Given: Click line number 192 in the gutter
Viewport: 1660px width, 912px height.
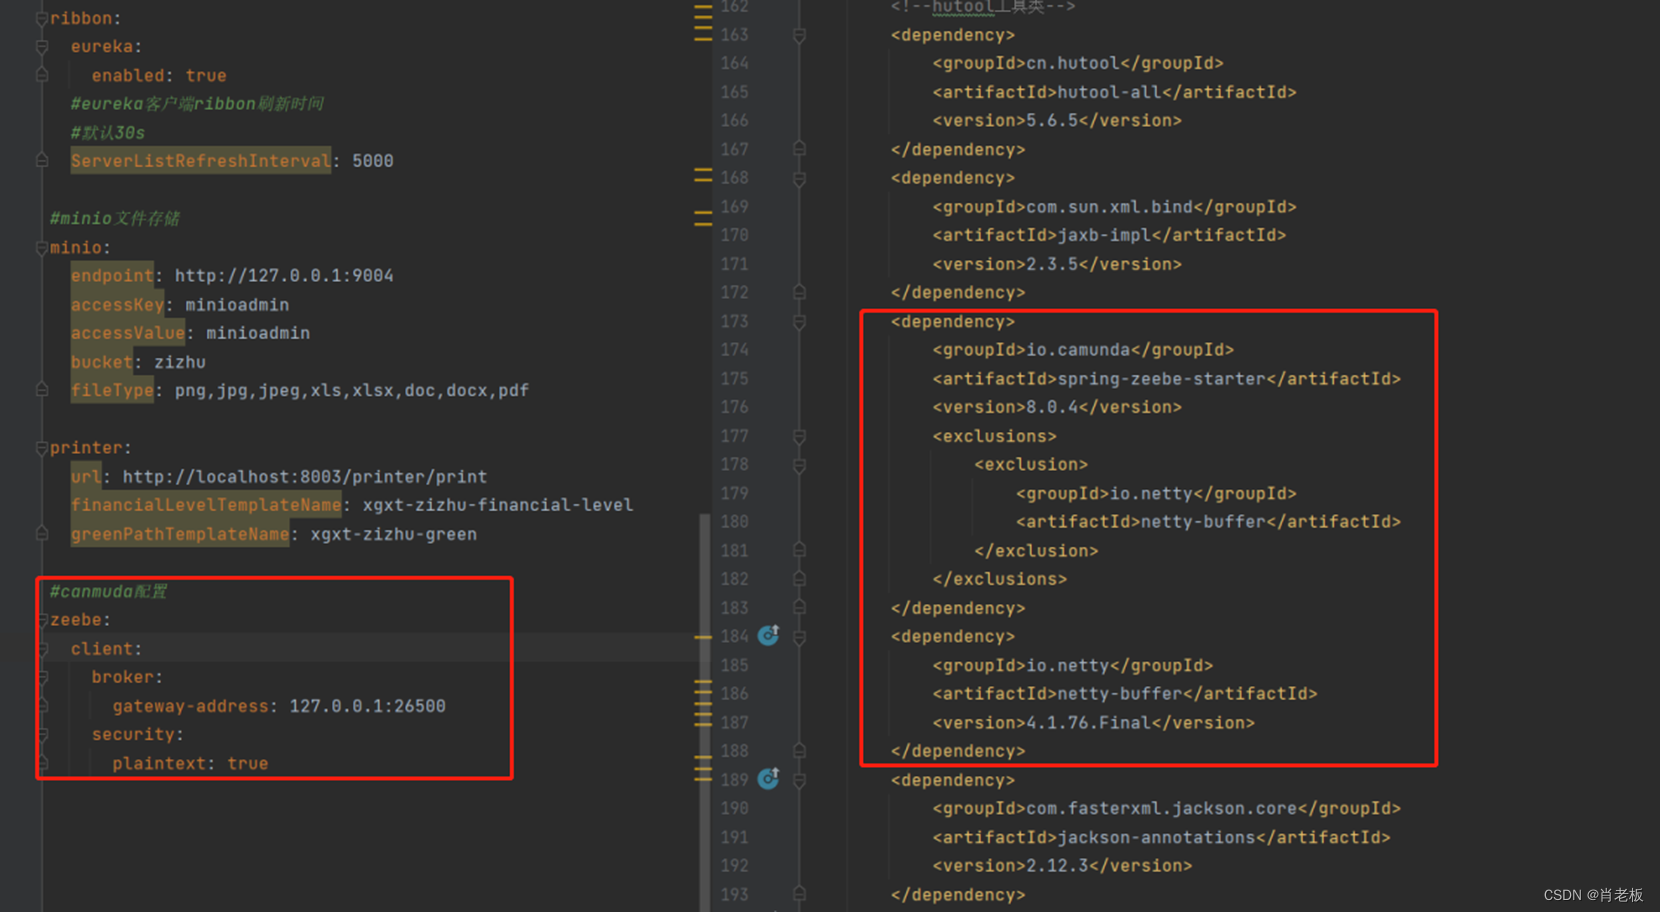Looking at the screenshot, I should point(735,865).
